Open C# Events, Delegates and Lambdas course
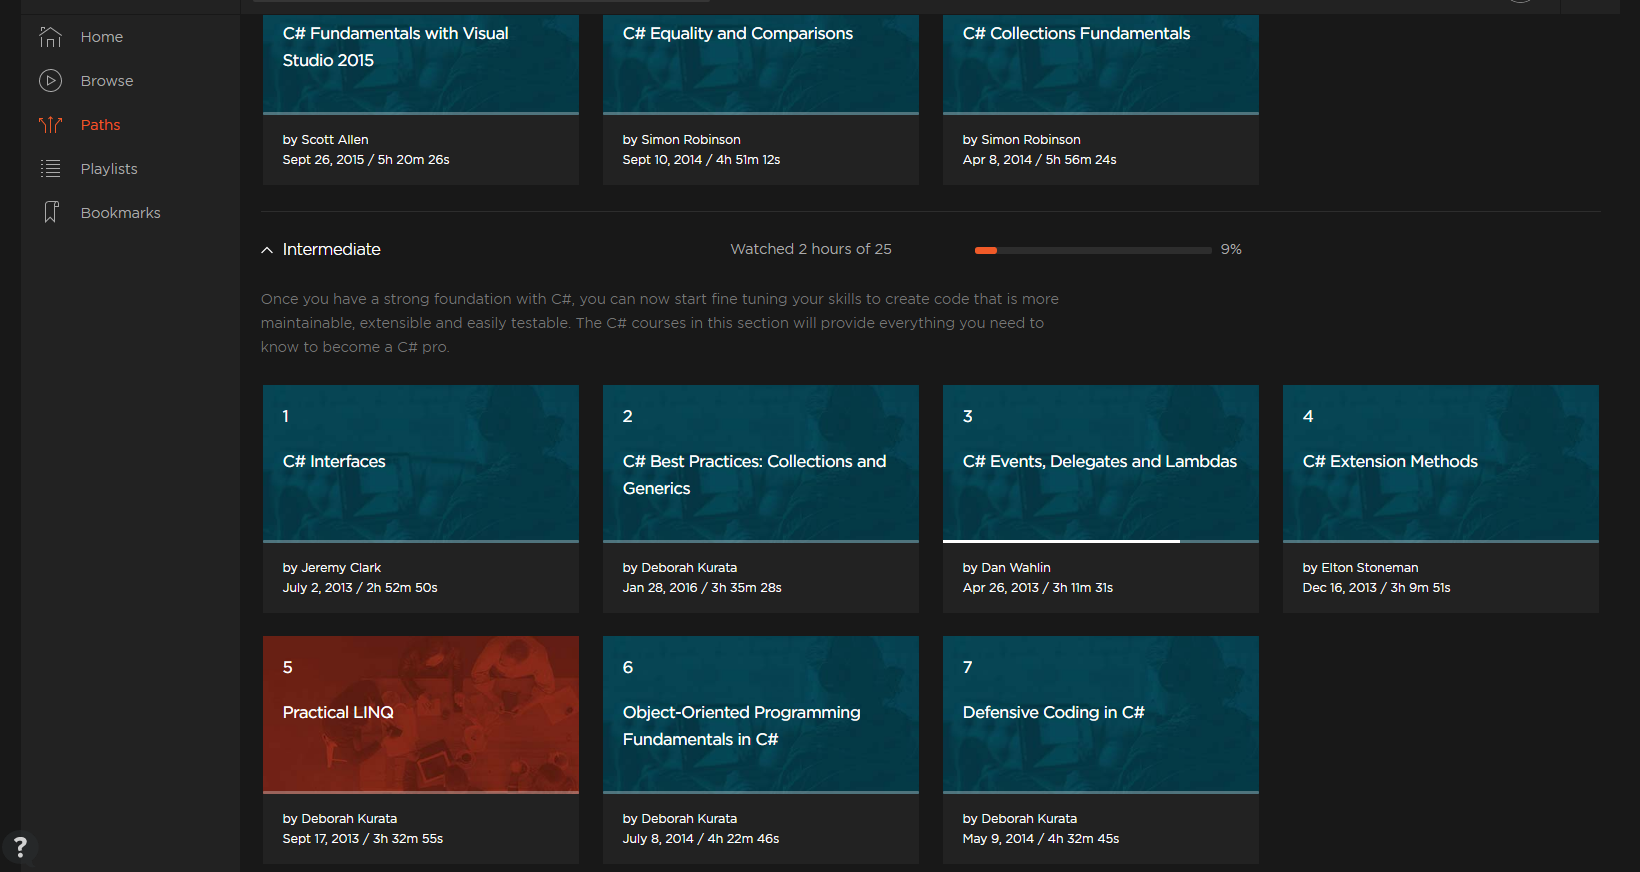 coord(1100,463)
